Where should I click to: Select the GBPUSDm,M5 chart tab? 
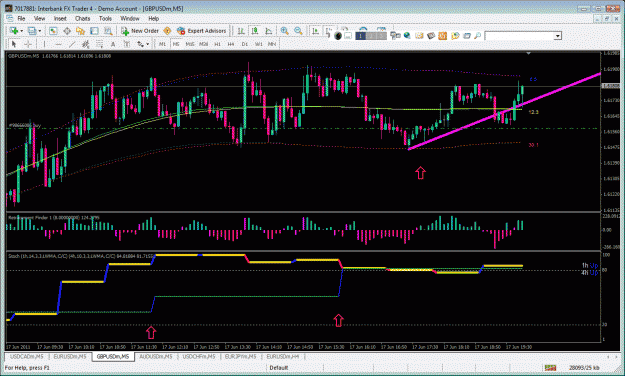[x=113, y=356]
